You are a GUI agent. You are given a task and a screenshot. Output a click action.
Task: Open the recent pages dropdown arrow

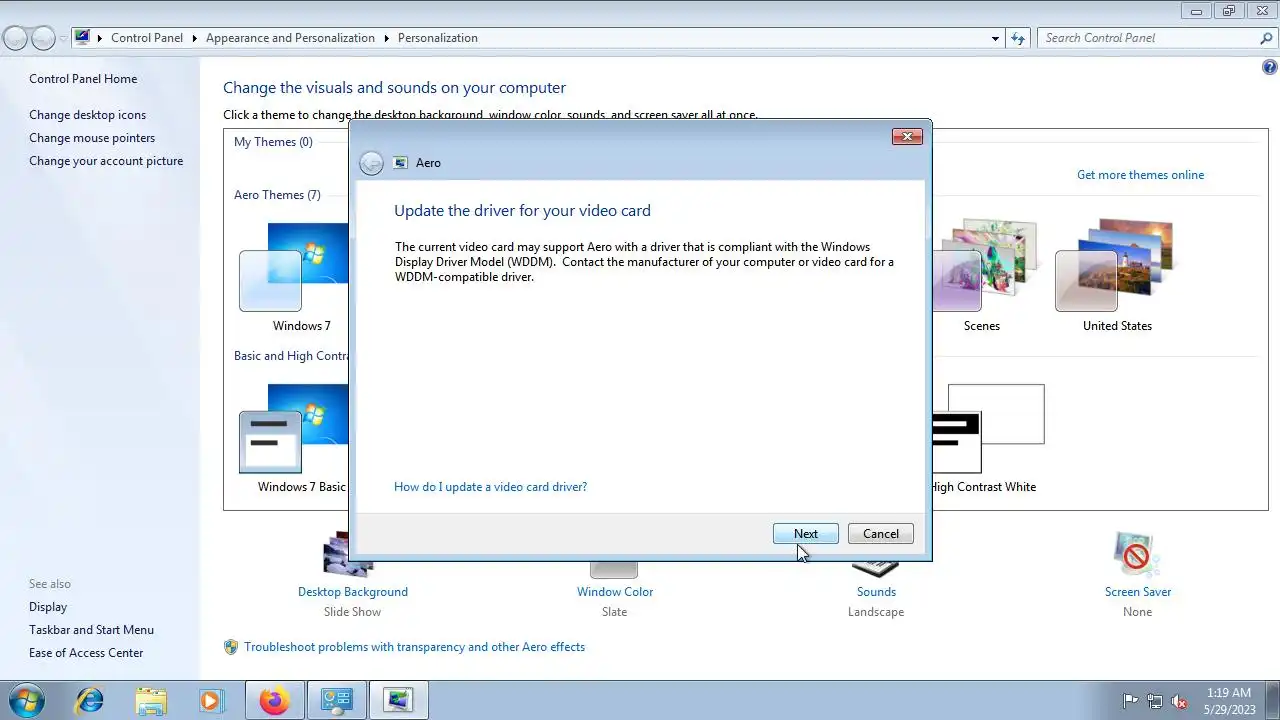coord(63,39)
